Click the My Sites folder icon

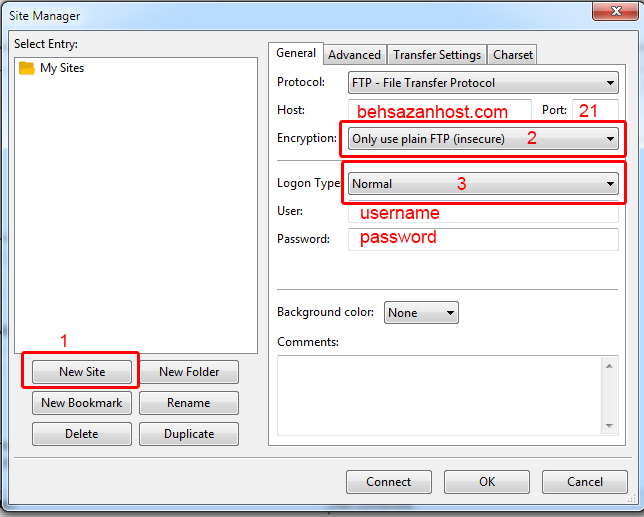[27, 68]
